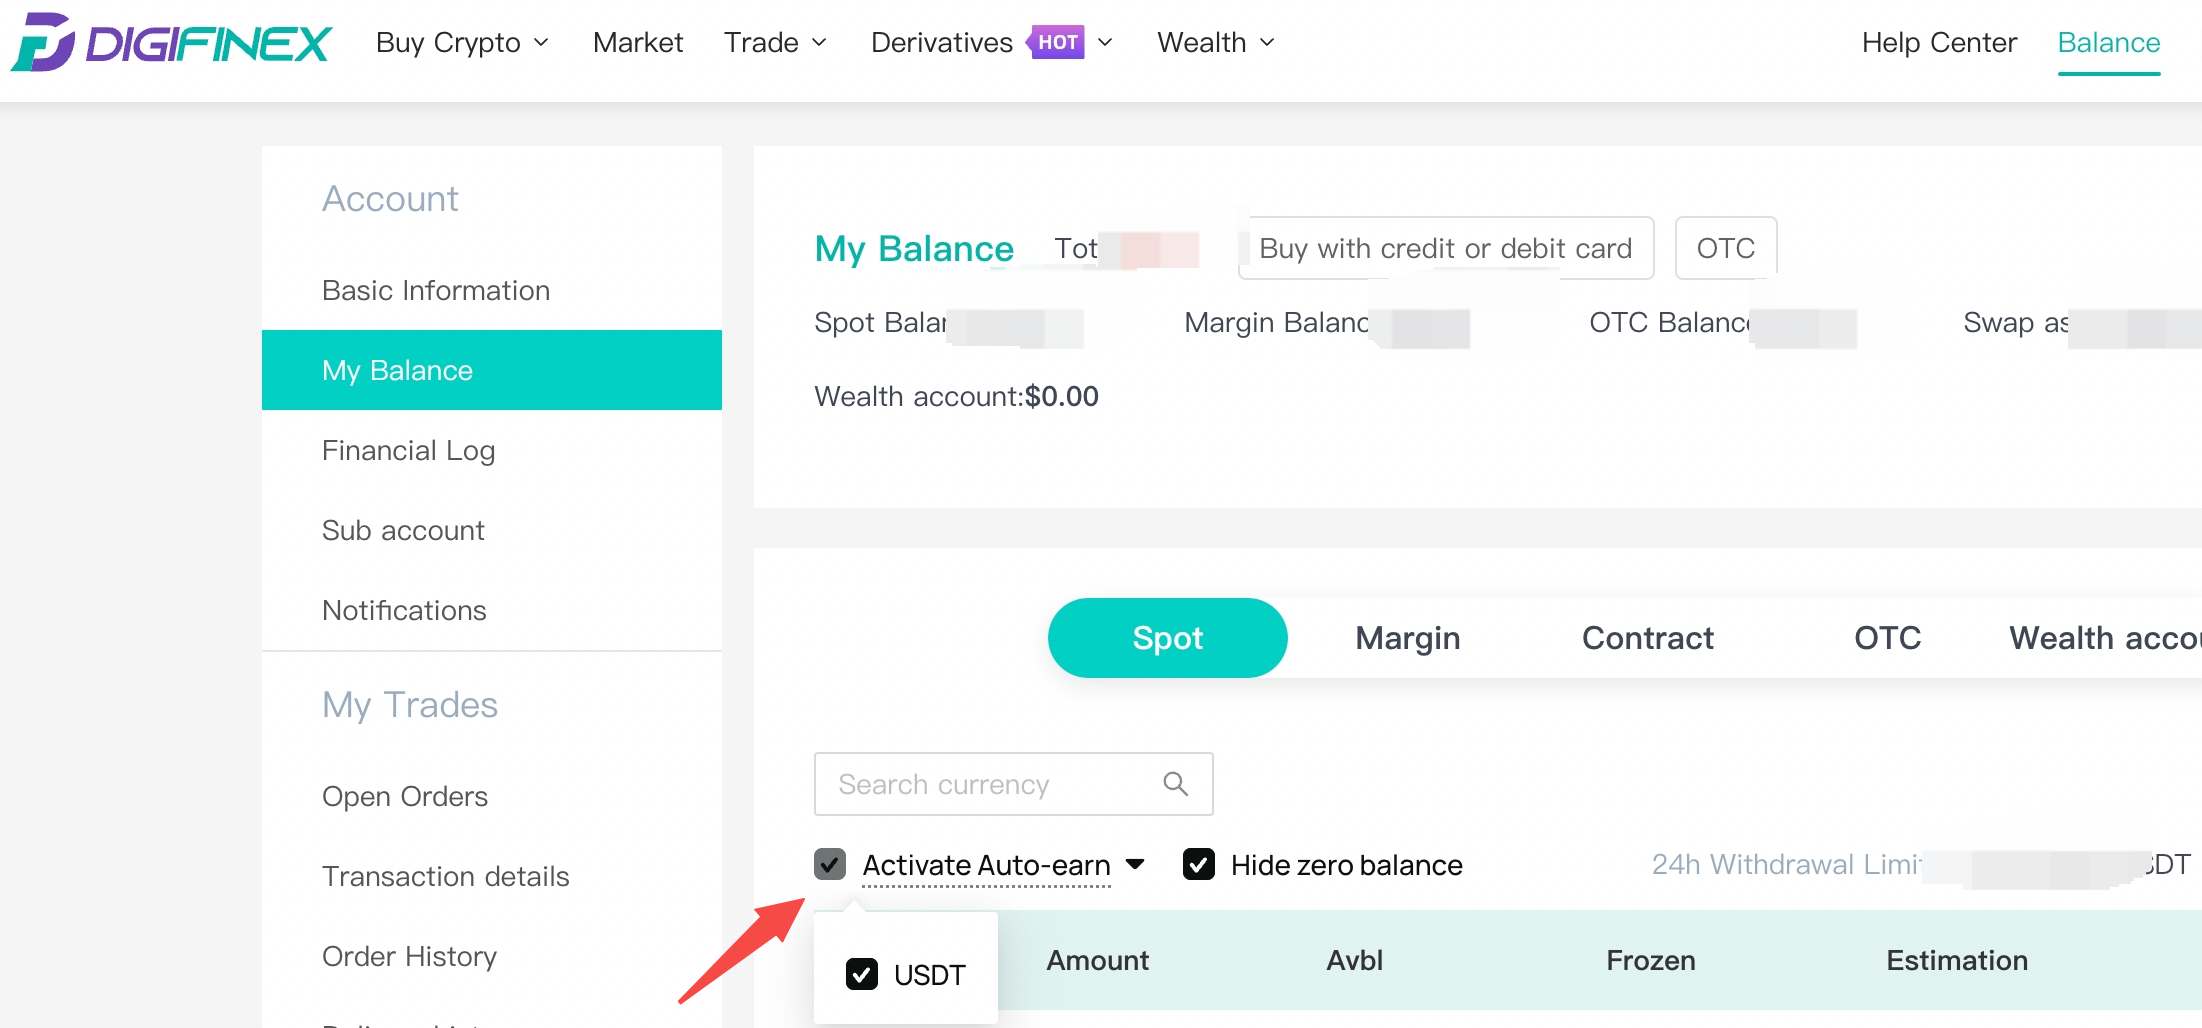
Task: Click Buy with credit or debit card
Action: click(x=1446, y=248)
